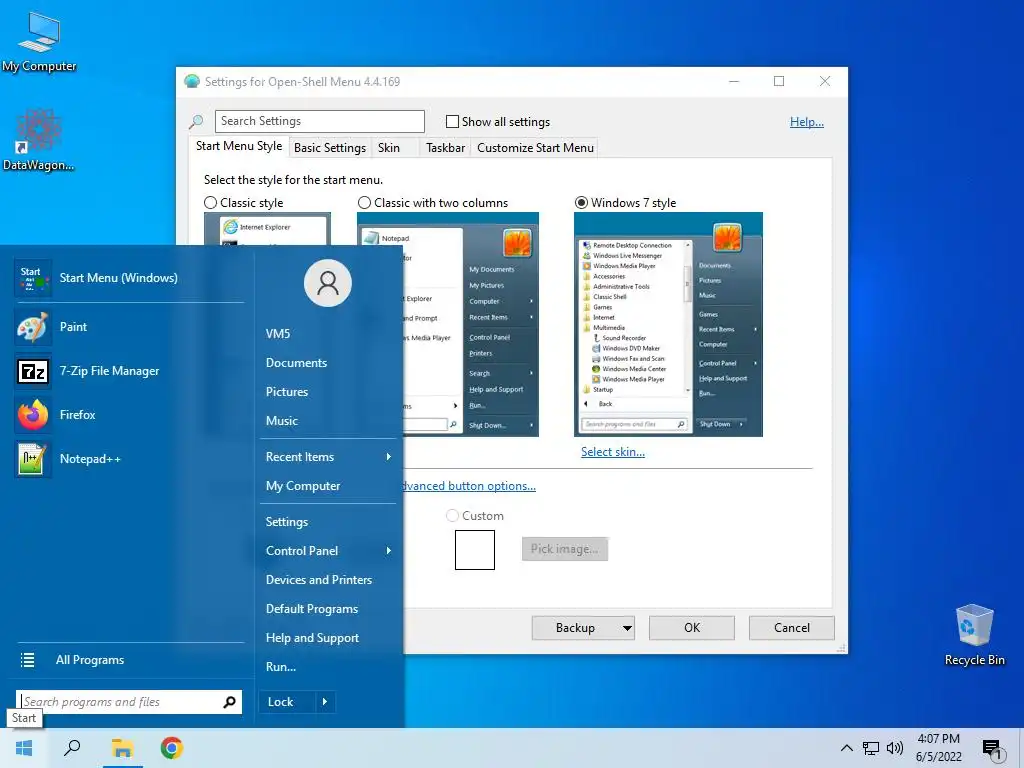Open the Skin tab

pyautogui.click(x=389, y=148)
